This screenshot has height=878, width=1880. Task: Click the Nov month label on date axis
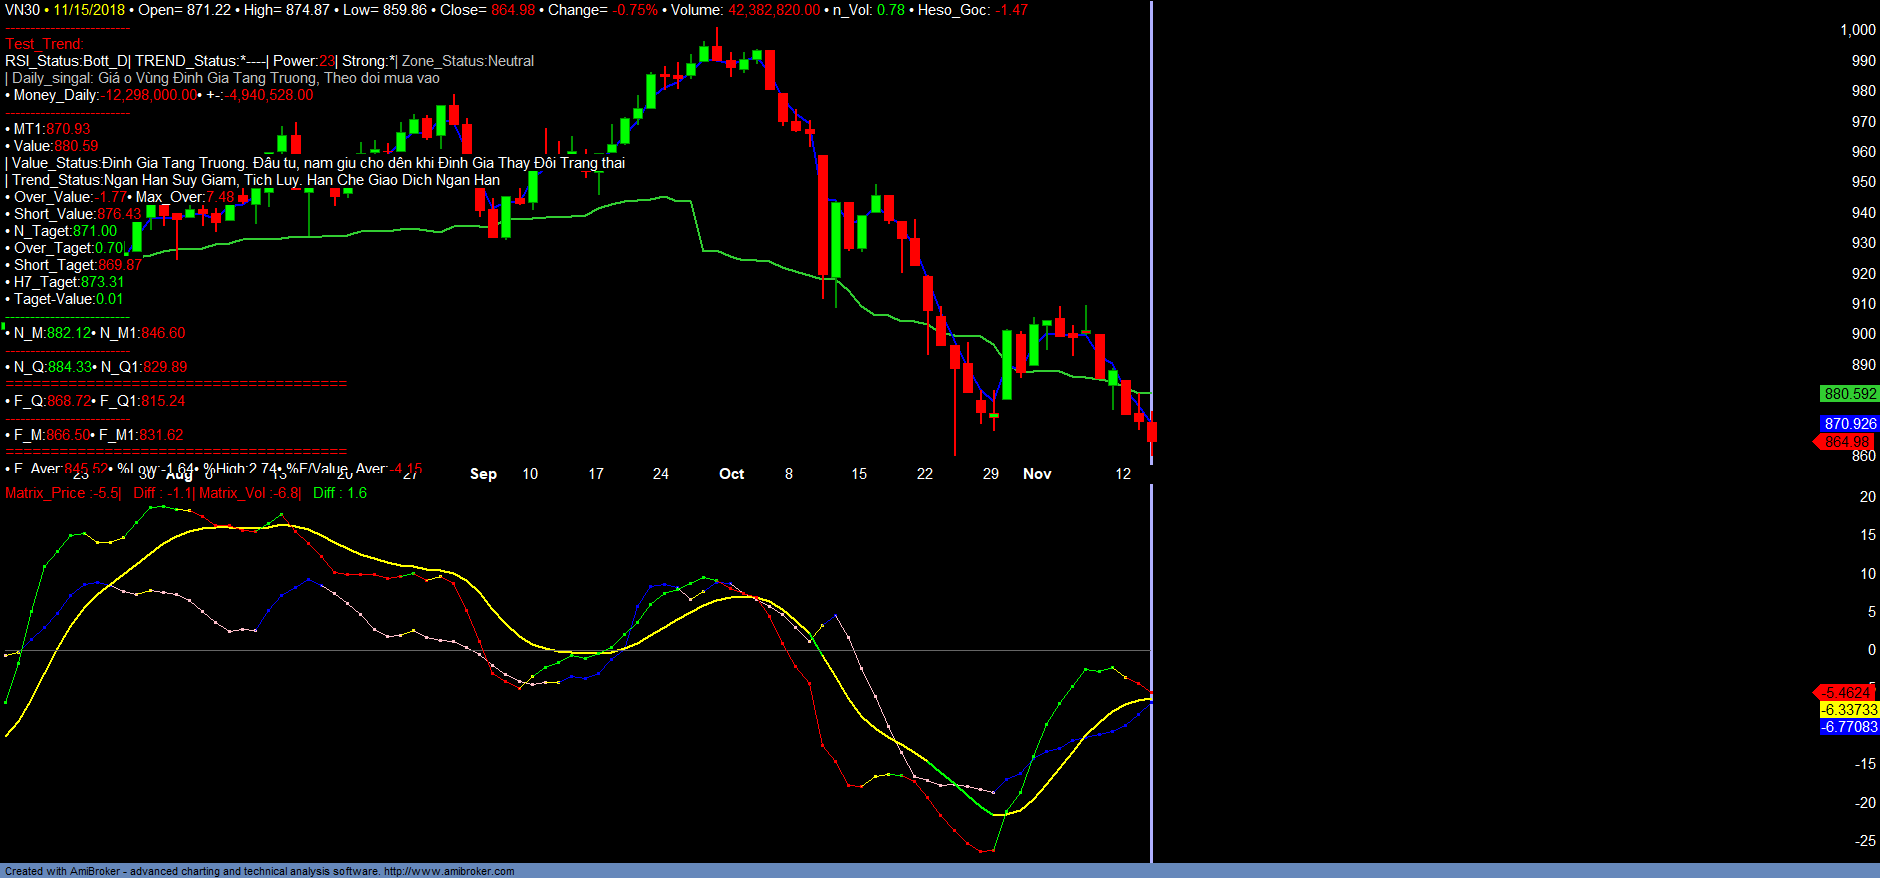pyautogui.click(x=1037, y=474)
